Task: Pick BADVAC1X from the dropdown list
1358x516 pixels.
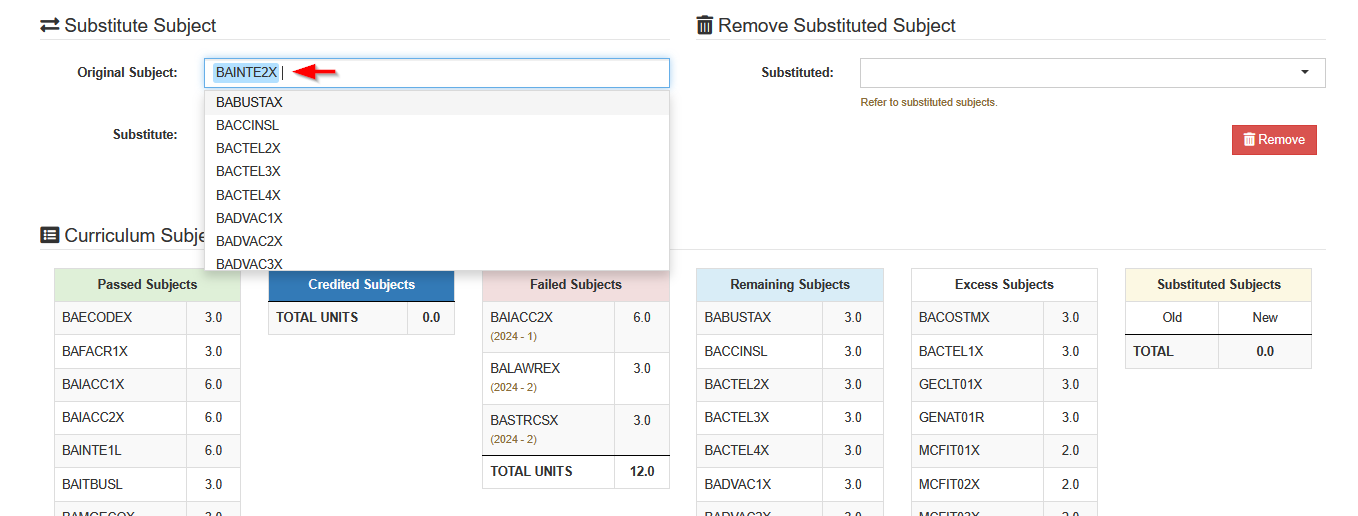Action: pos(437,219)
